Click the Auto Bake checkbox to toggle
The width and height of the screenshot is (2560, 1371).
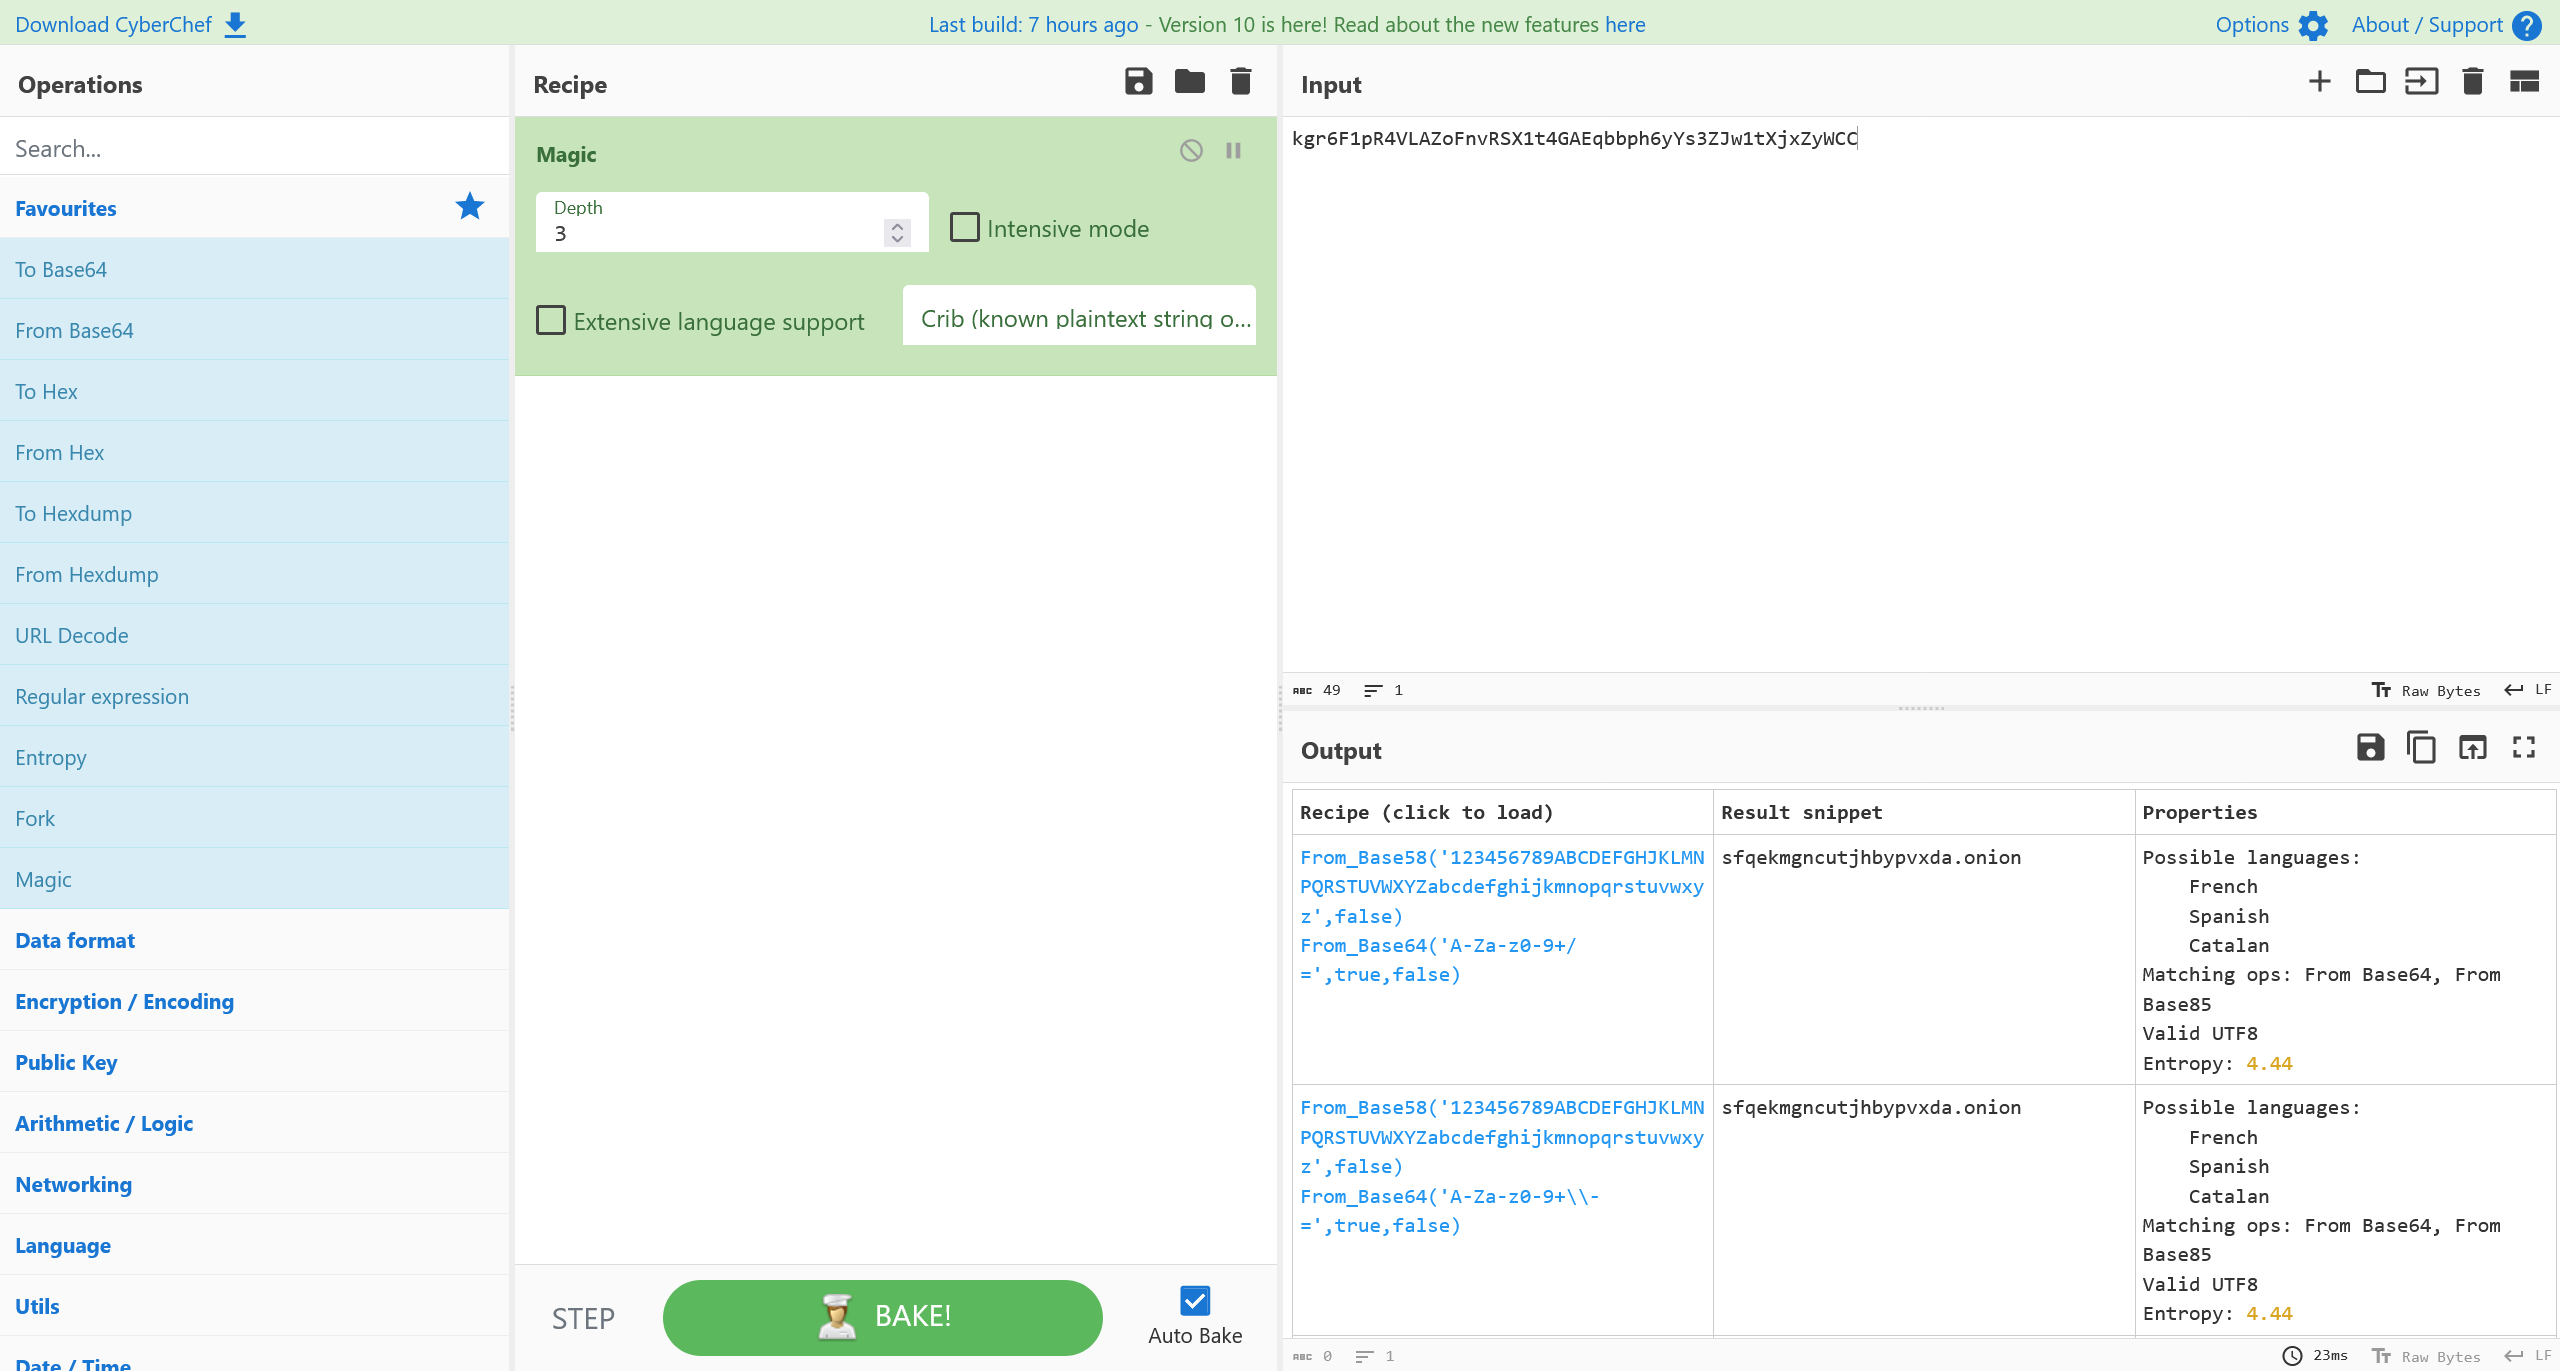(1194, 1300)
